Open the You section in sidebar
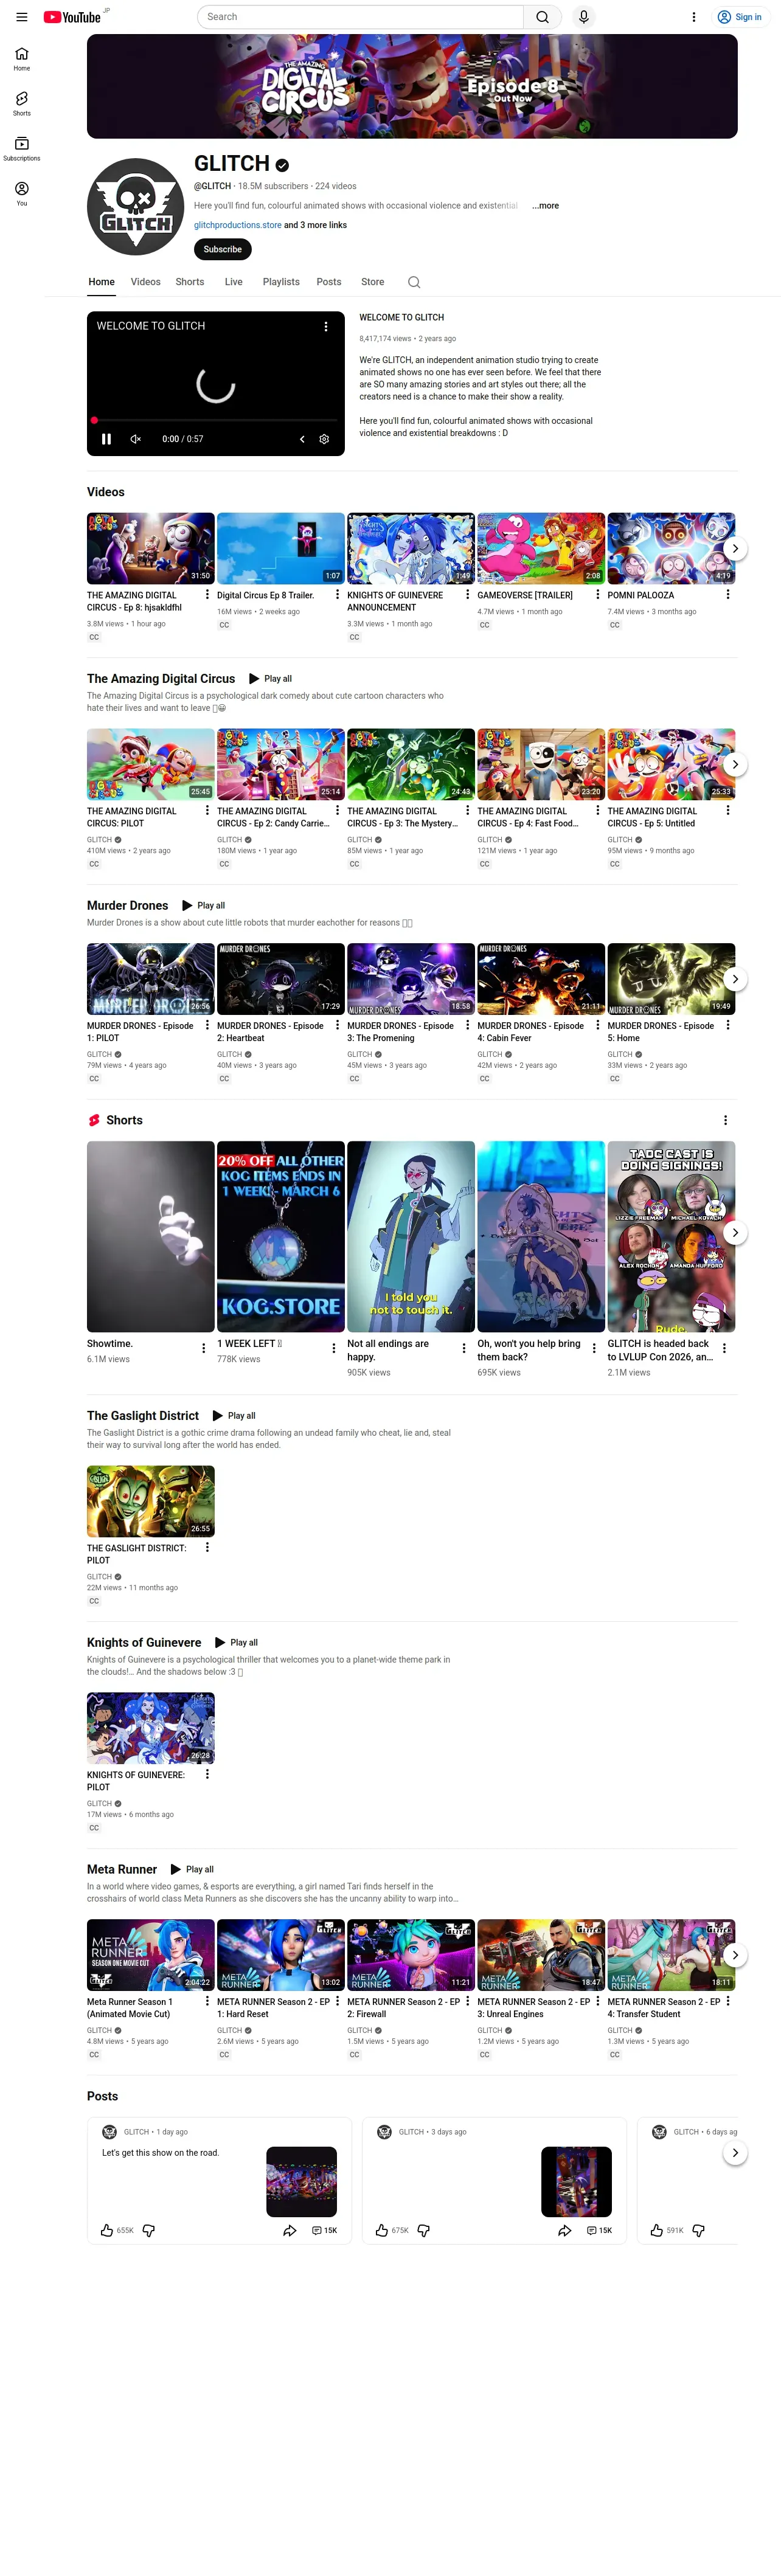Viewport: 781px width, 2576px height. click(21, 194)
